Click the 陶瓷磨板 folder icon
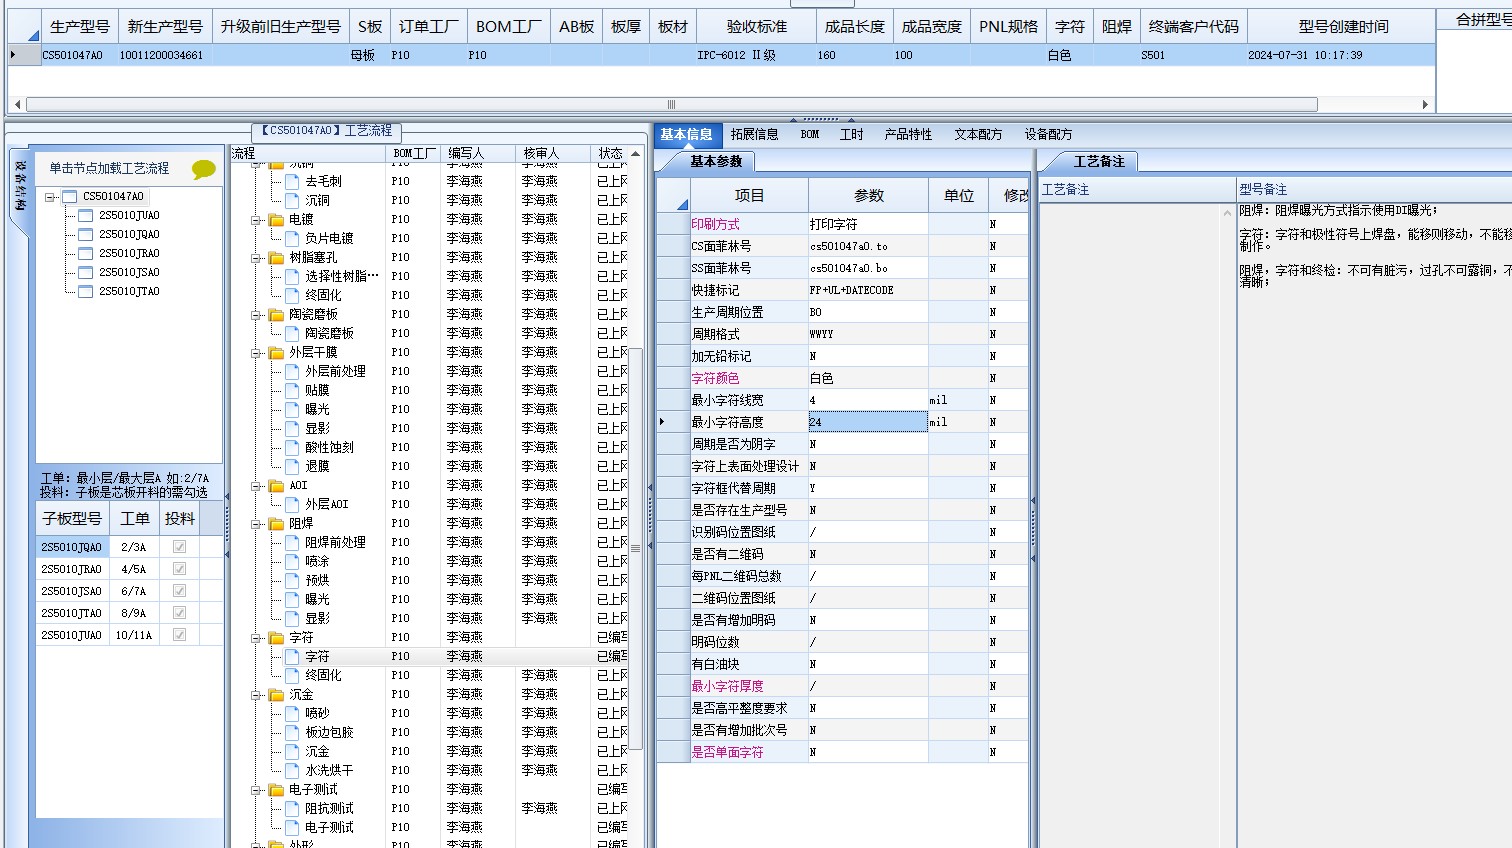Screen dimensions: 1512x848 coord(277,315)
